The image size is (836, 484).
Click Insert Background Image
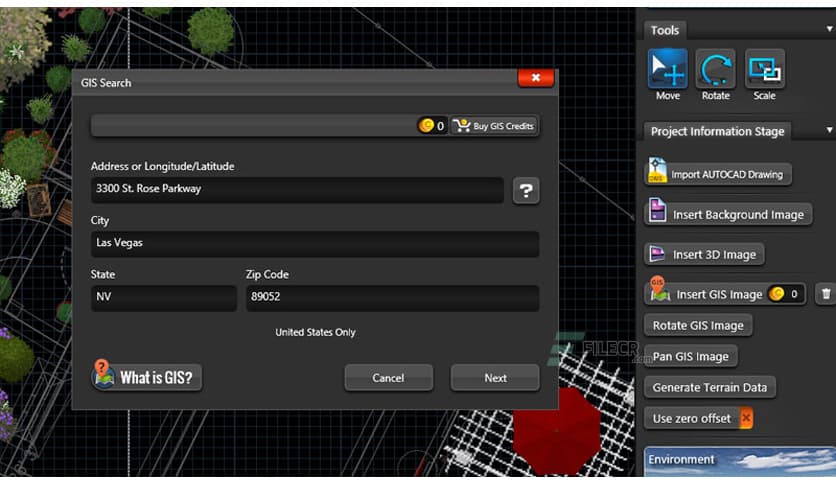728,214
